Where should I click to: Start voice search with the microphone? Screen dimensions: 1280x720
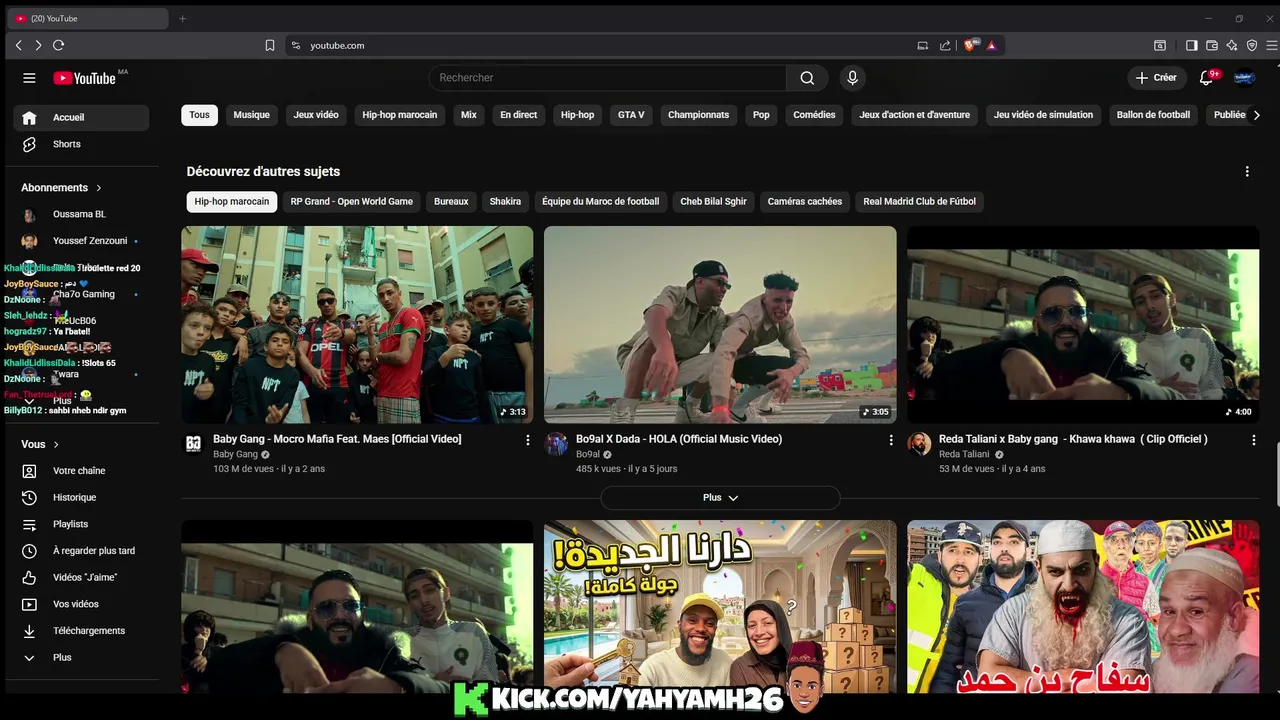pyautogui.click(x=852, y=78)
